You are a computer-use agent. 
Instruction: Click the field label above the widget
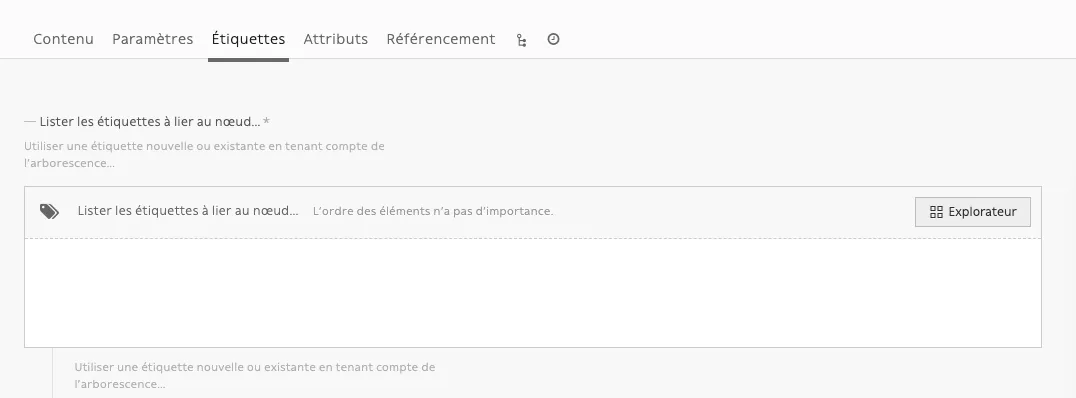tap(150, 121)
